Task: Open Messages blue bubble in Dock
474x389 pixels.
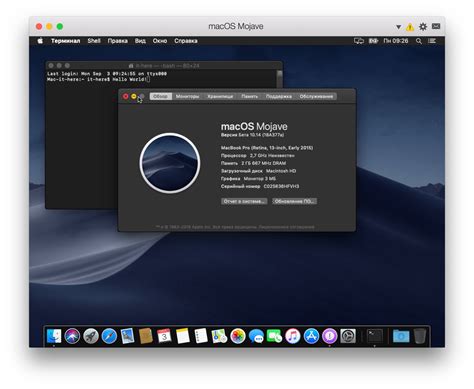Action: point(256,336)
